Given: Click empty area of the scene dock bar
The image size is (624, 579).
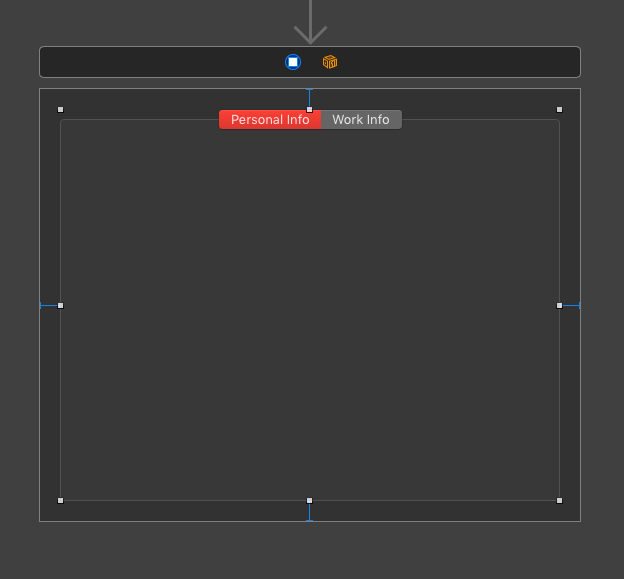Looking at the screenshot, I should pyautogui.click(x=159, y=62).
